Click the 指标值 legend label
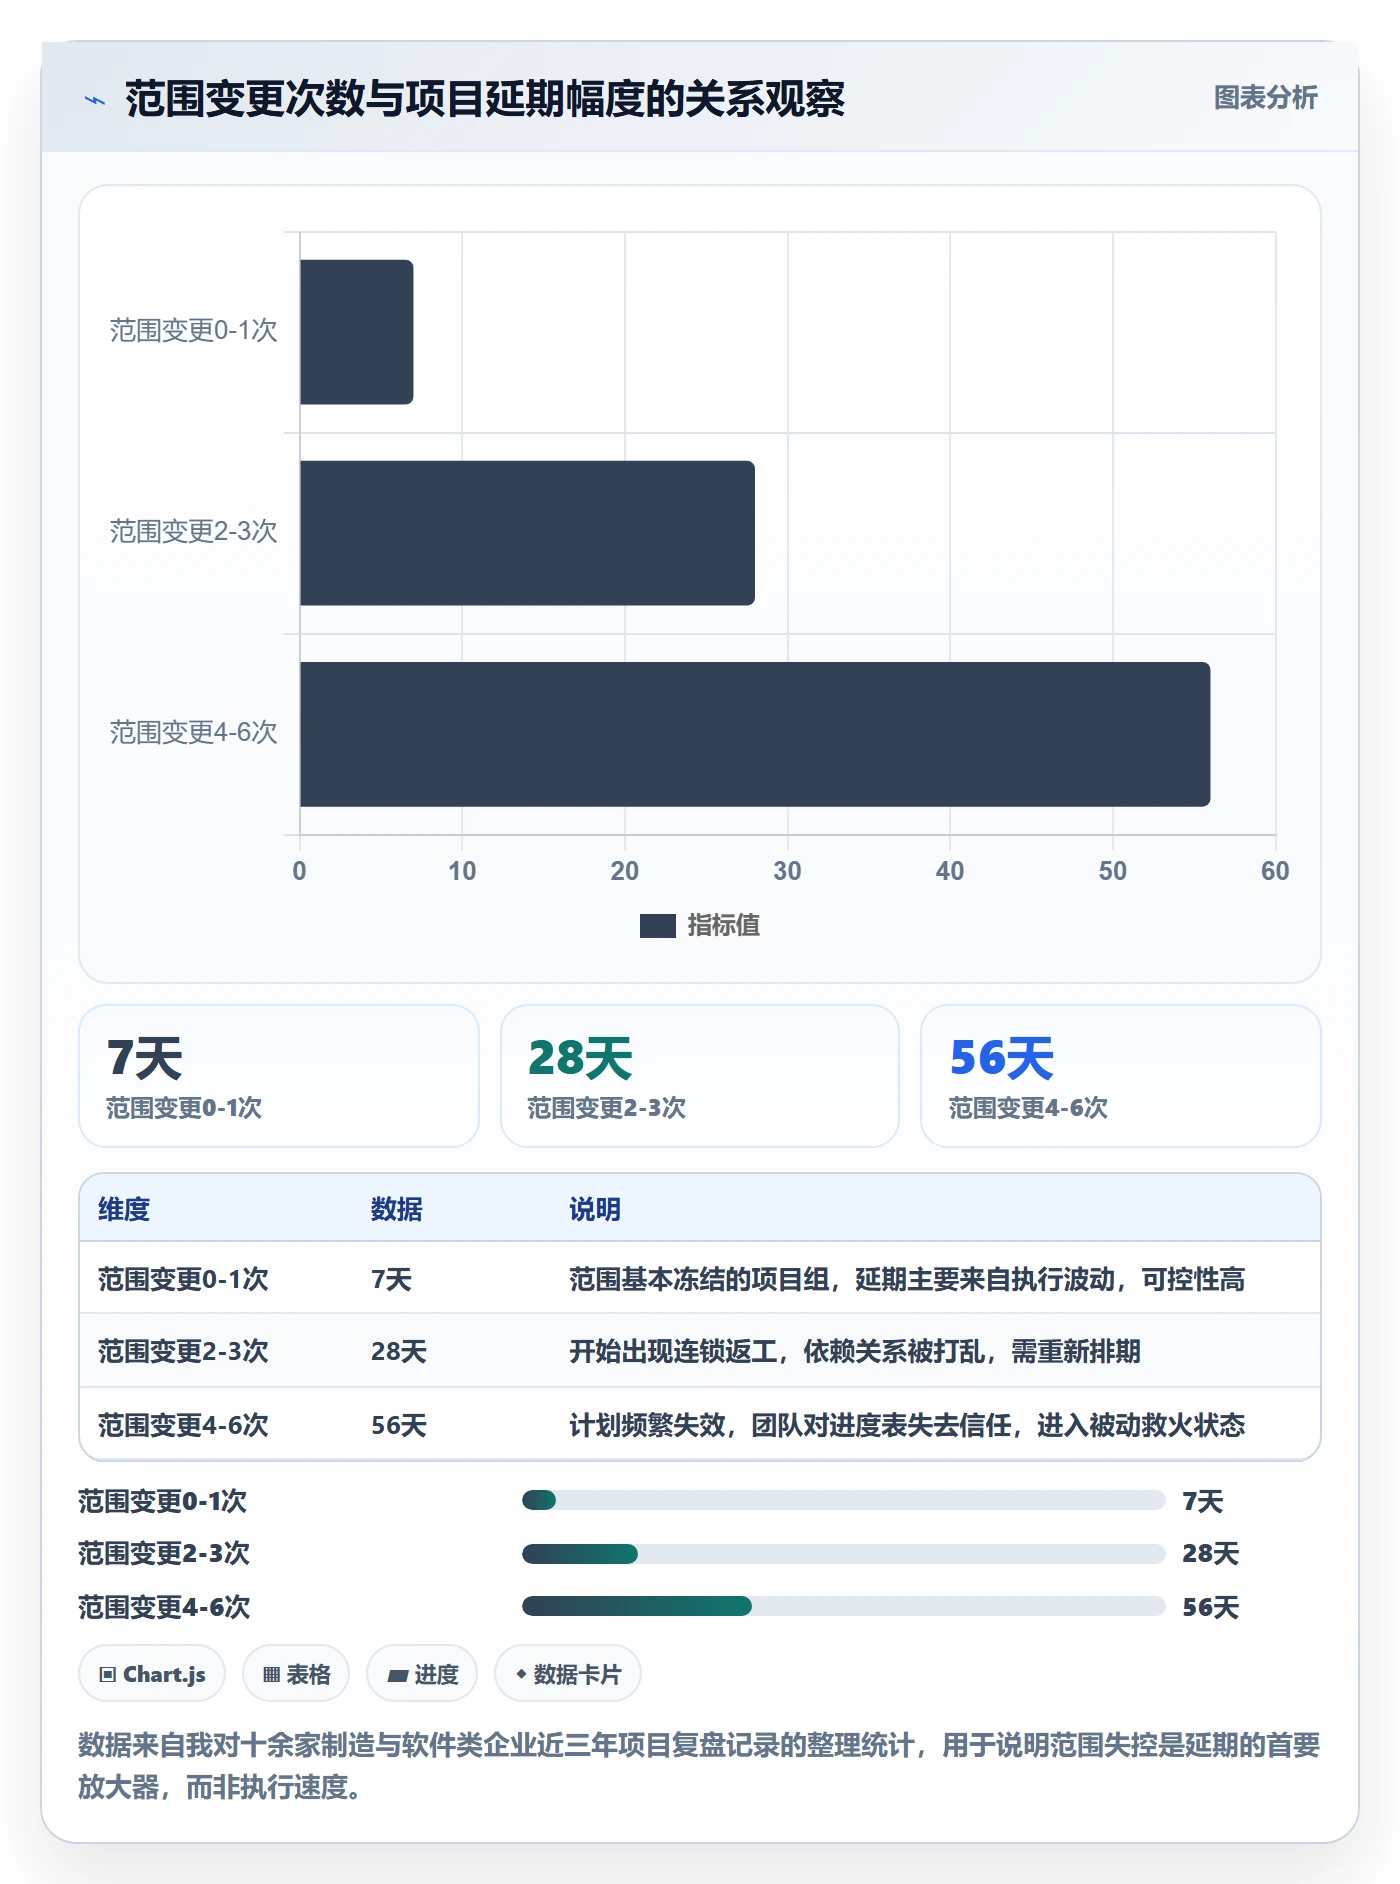The height and width of the screenshot is (1884, 1400). [x=724, y=926]
